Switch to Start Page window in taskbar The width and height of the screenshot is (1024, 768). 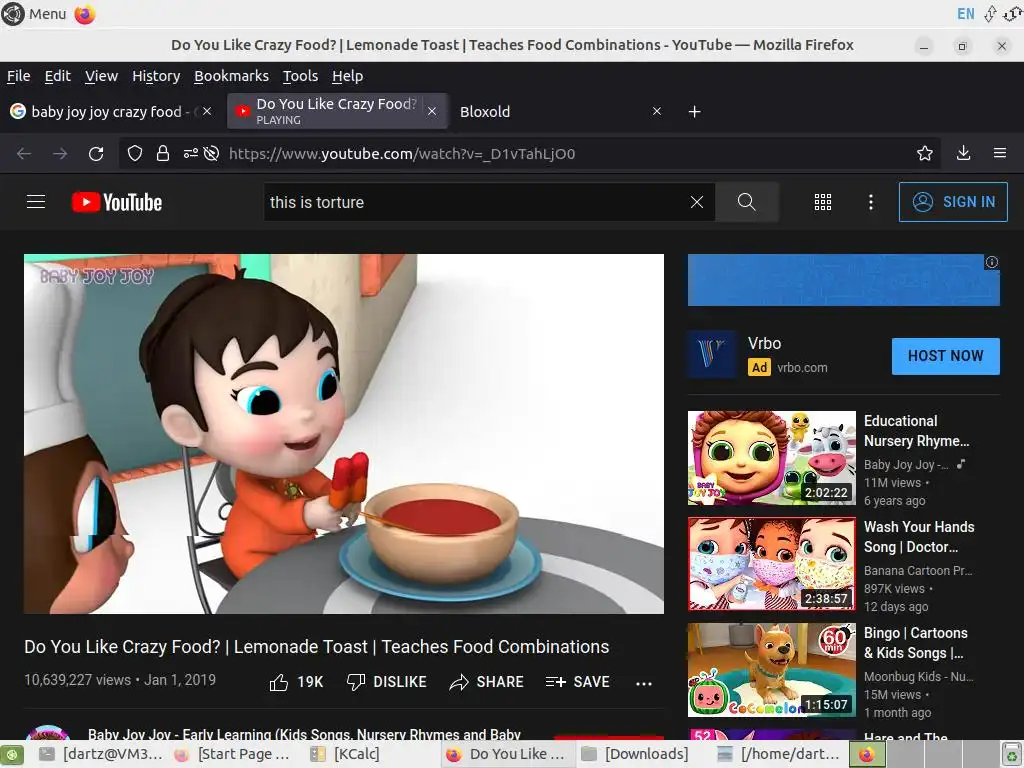tap(232, 754)
